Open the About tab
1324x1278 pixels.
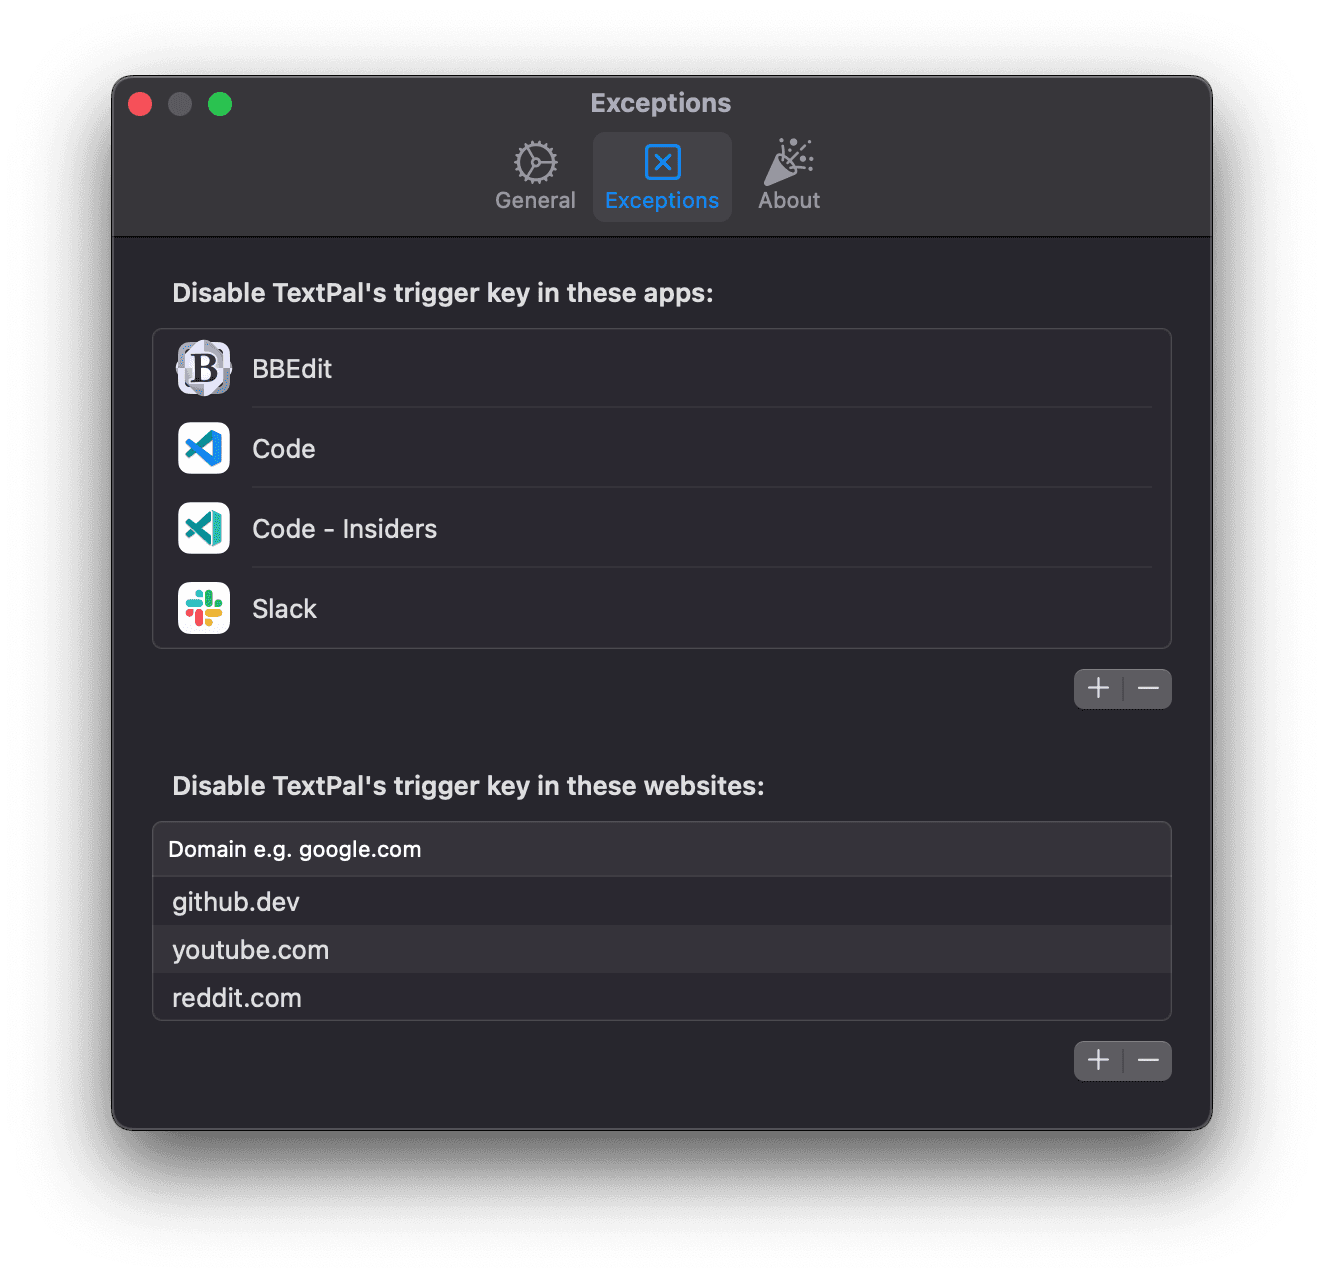[x=789, y=177]
